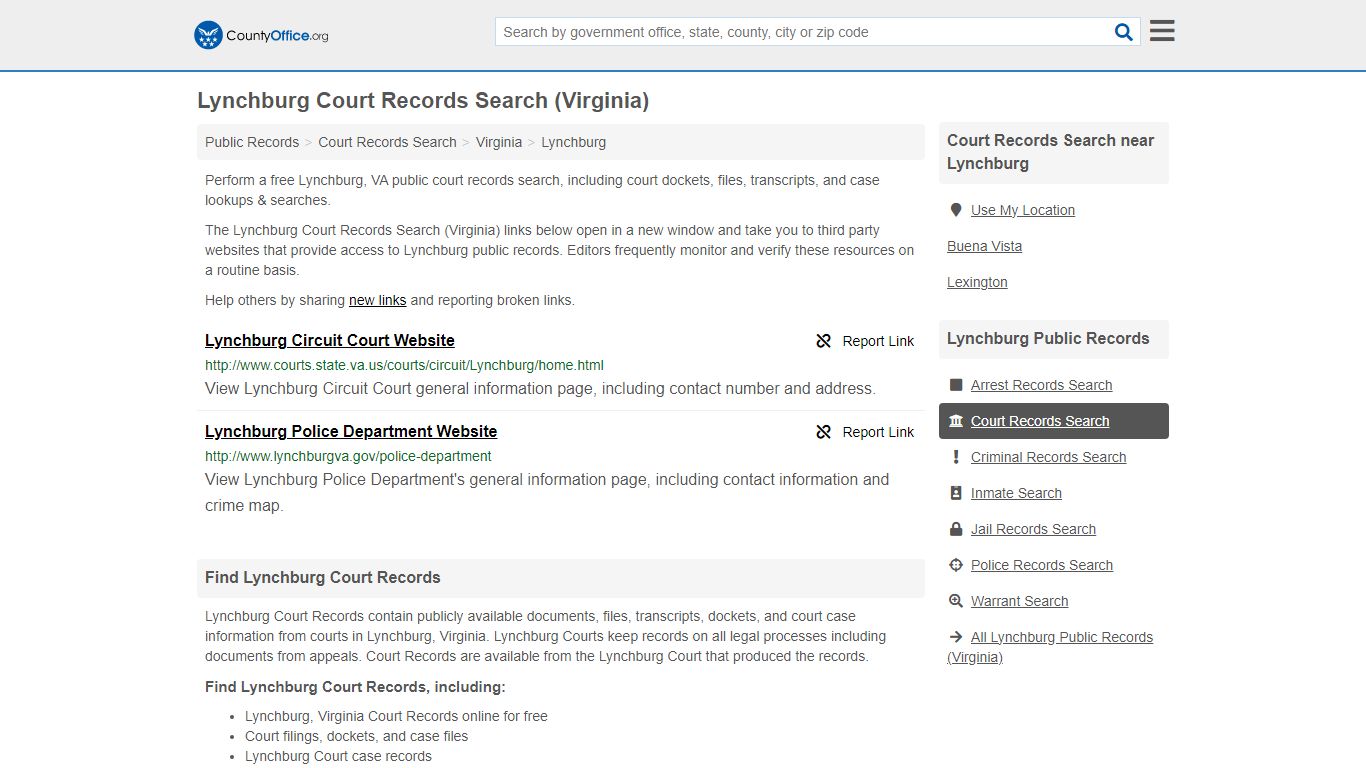Viewport: 1366px width, 768px height.
Task: Click the 'Find Lynchburg Court Records' section heading
Action: (323, 578)
